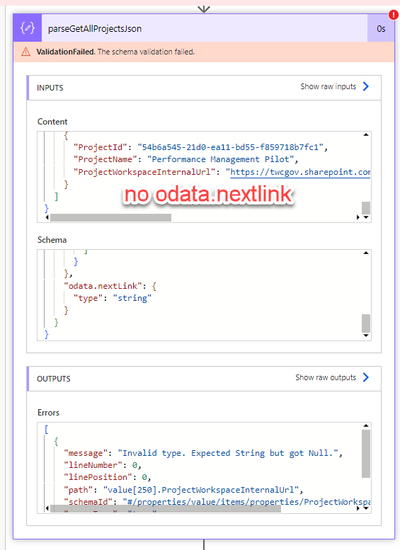400x550 pixels.
Task: Click Content box scroll-left arrow
Action: tap(47, 217)
